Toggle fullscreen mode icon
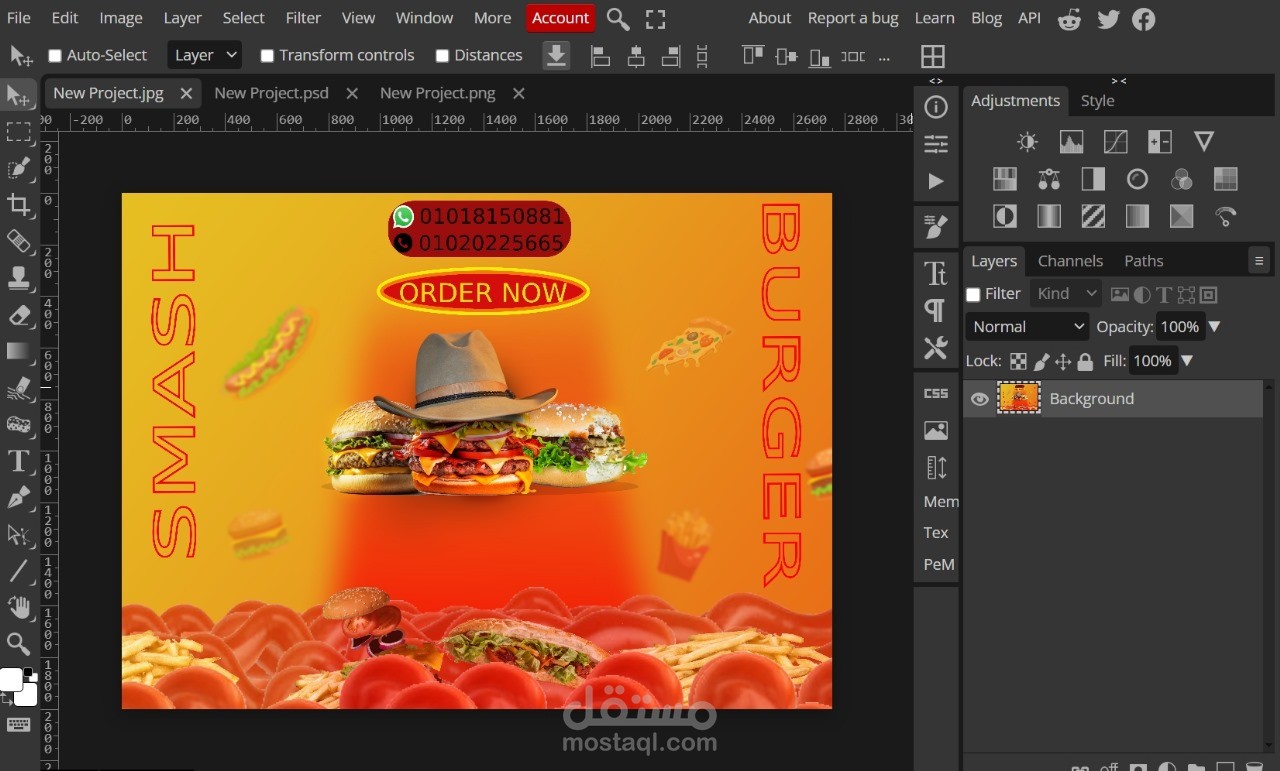Viewport: 1280px width, 771px height. pyautogui.click(x=655, y=19)
